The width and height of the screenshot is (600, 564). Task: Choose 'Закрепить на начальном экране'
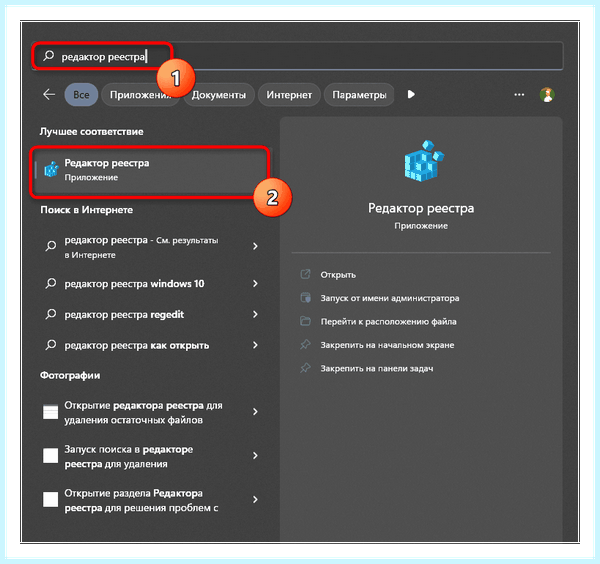[387, 345]
